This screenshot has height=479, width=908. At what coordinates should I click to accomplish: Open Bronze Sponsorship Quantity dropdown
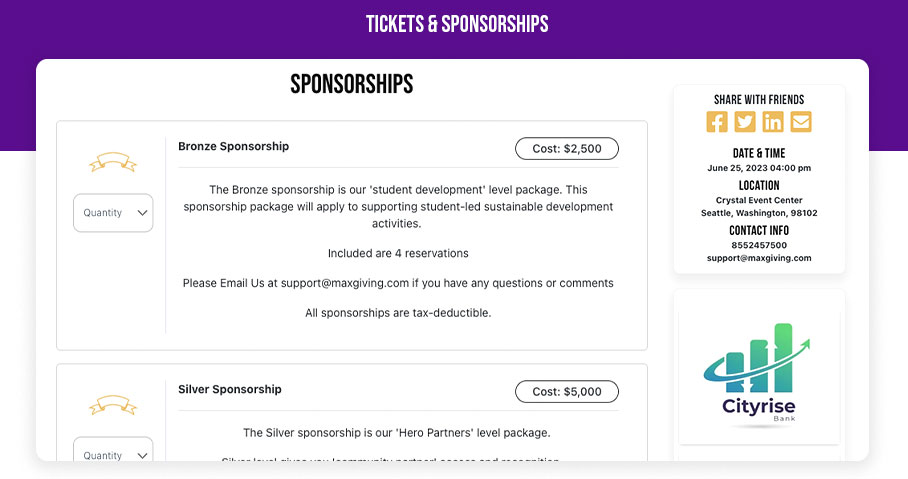[113, 213]
